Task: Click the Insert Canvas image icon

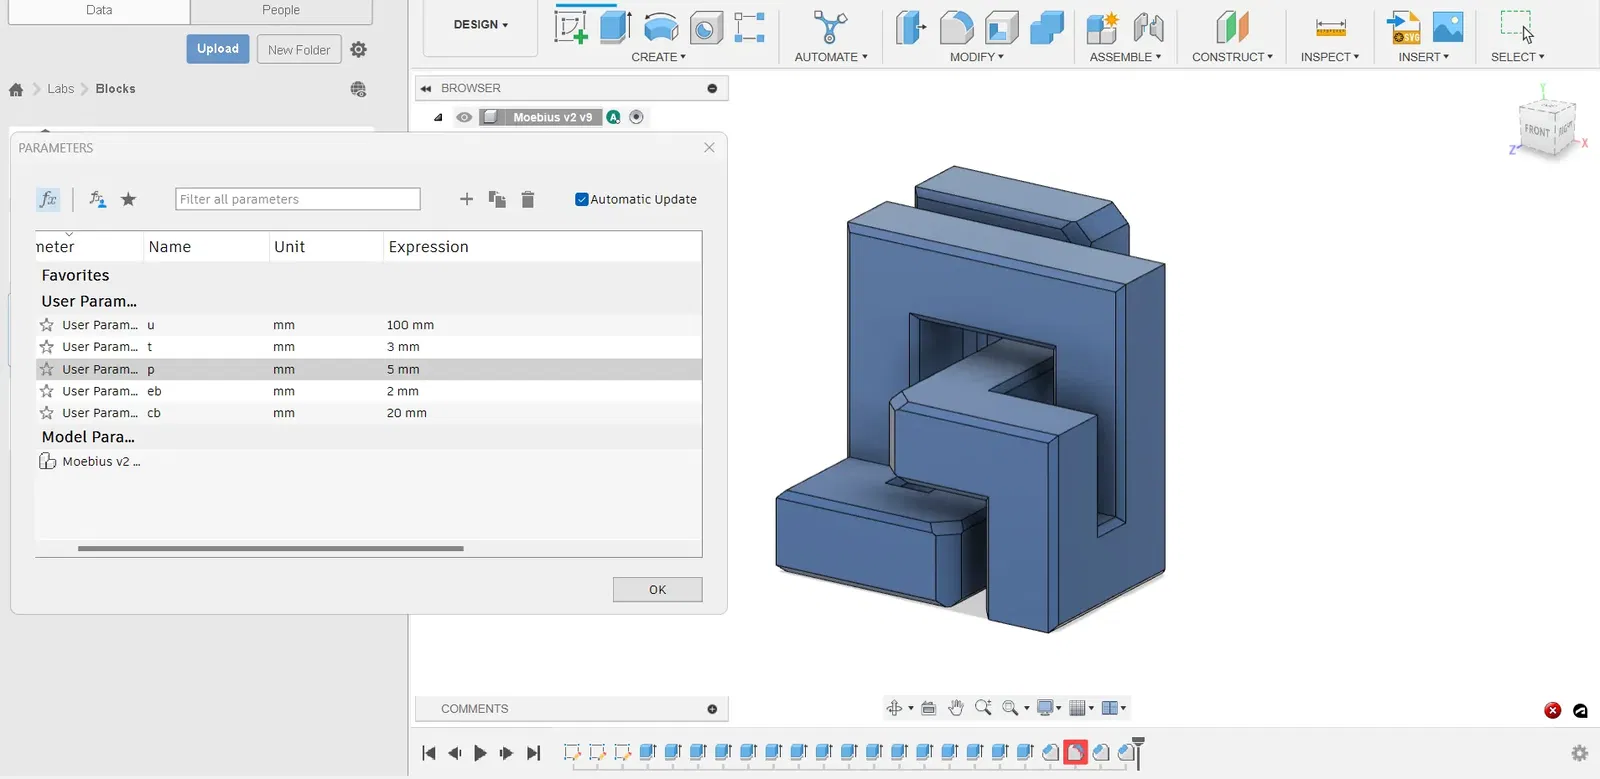Action: pos(1448,27)
